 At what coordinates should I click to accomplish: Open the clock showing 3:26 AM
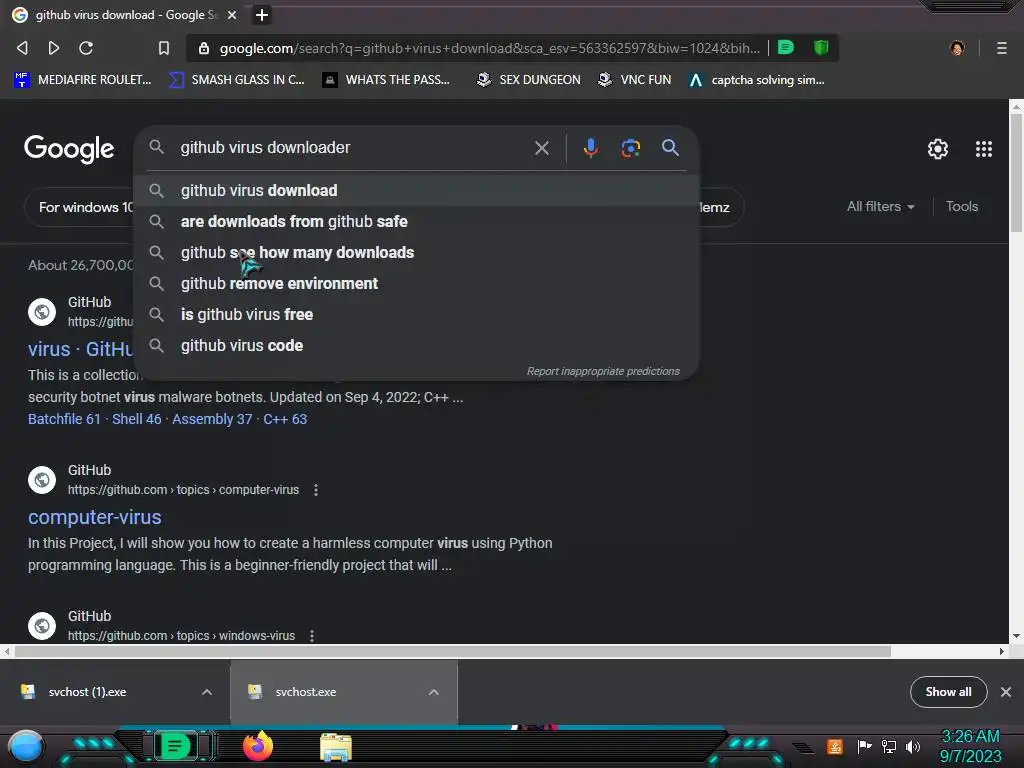point(970,746)
